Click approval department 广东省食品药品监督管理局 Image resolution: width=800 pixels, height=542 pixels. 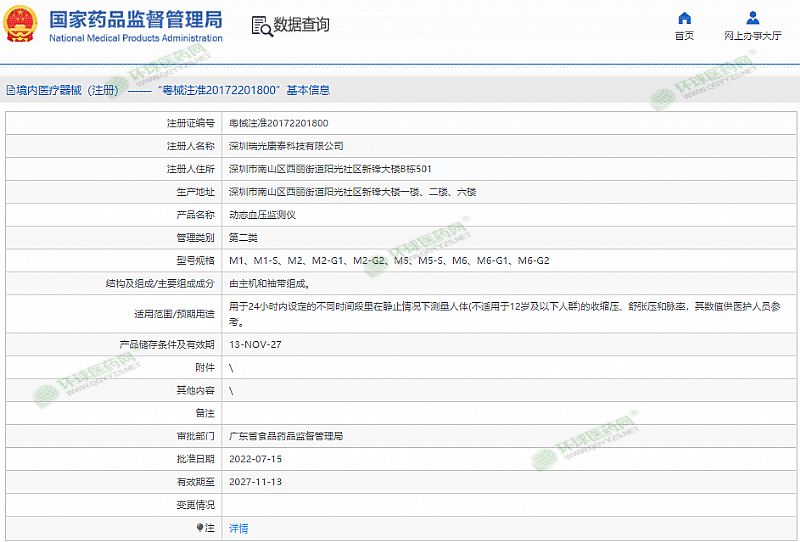[286, 436]
